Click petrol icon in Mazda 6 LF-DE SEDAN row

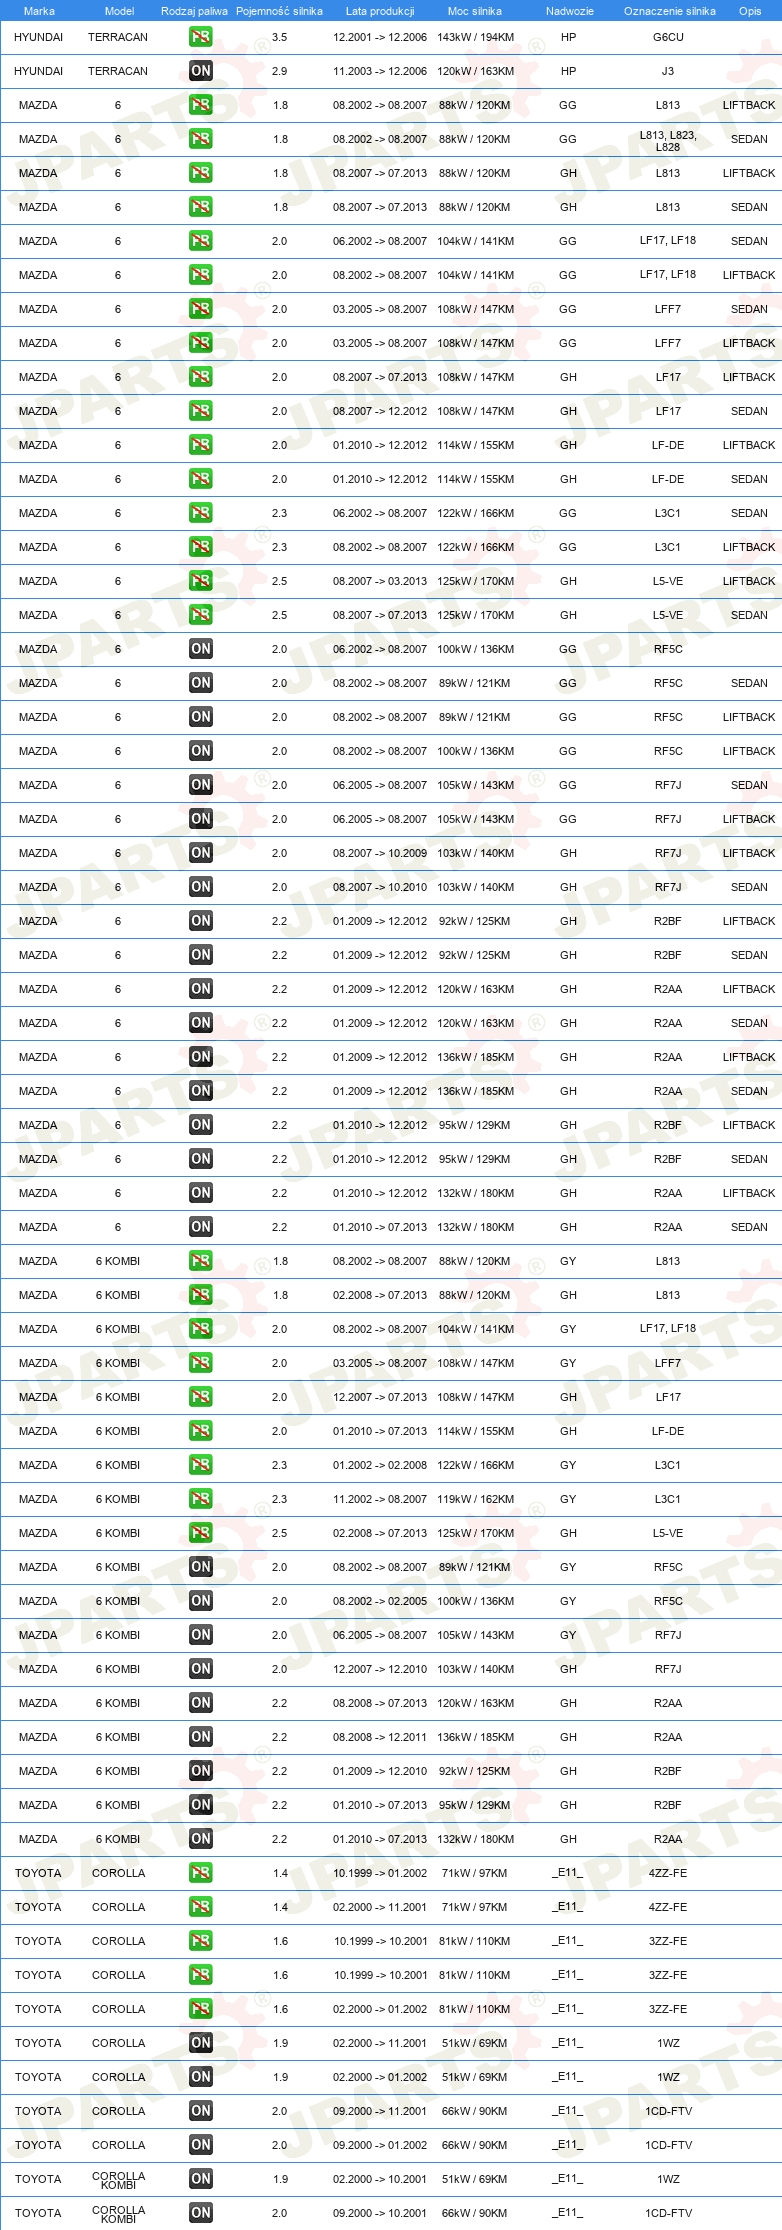pyautogui.click(x=201, y=479)
